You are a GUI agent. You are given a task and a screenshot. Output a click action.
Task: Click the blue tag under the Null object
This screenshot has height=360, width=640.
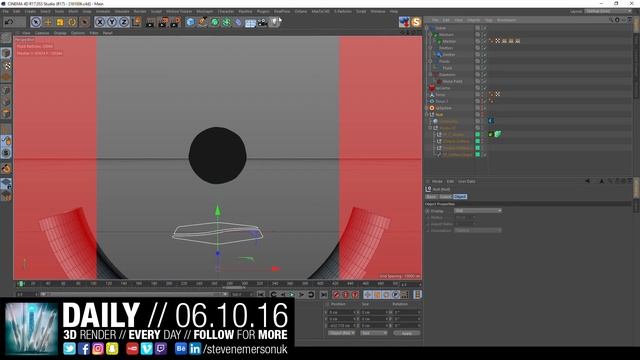(x=491, y=121)
